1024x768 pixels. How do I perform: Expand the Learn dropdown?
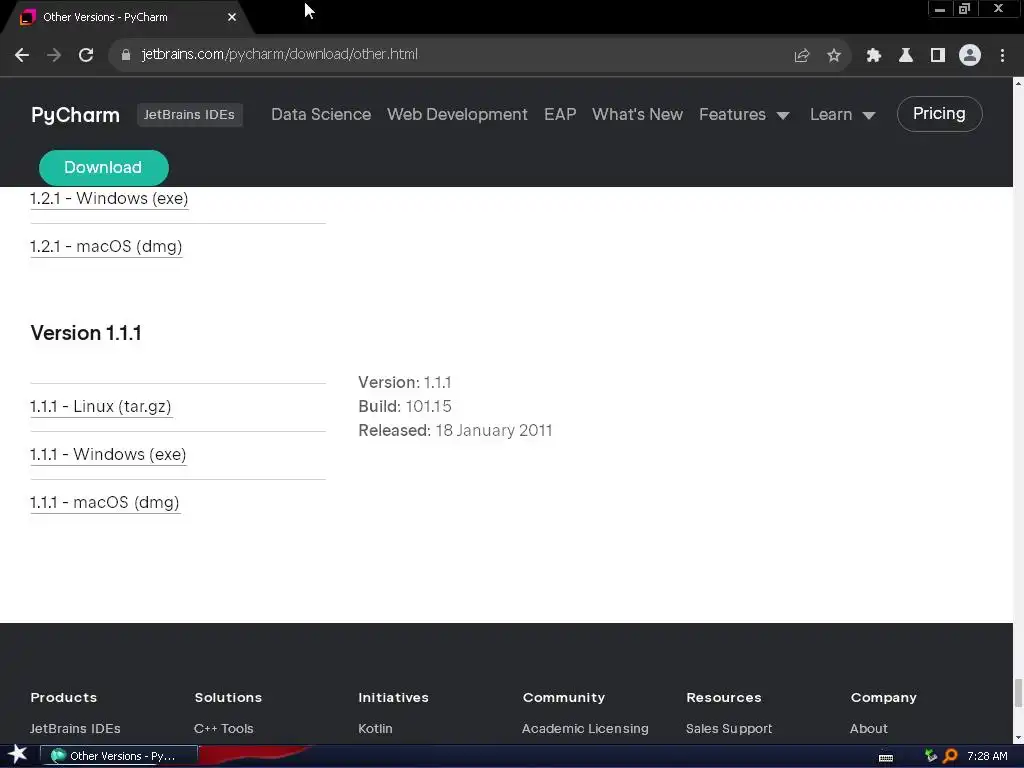842,114
